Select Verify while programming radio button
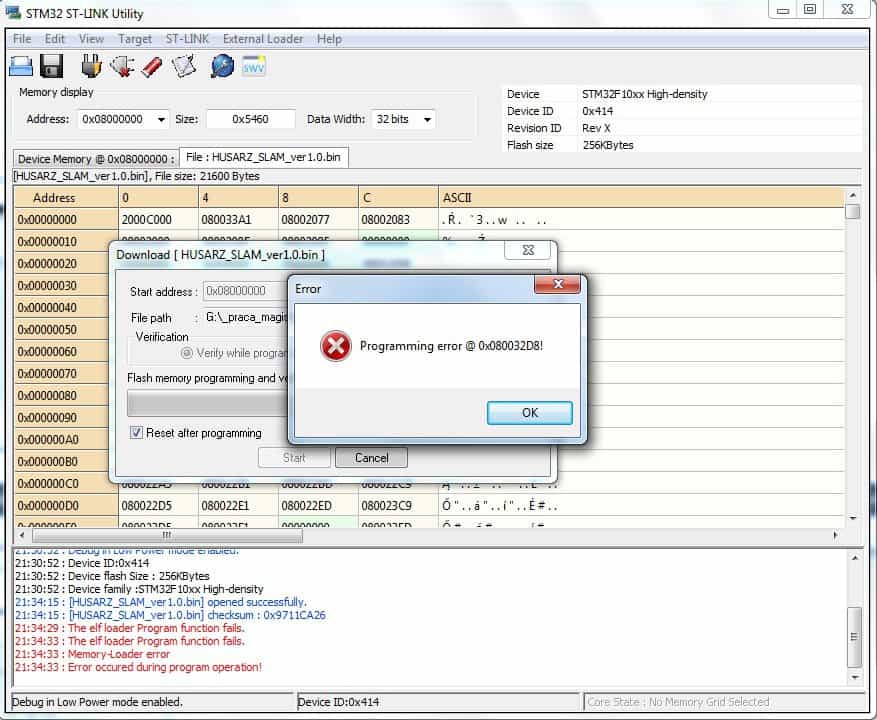 coord(187,353)
